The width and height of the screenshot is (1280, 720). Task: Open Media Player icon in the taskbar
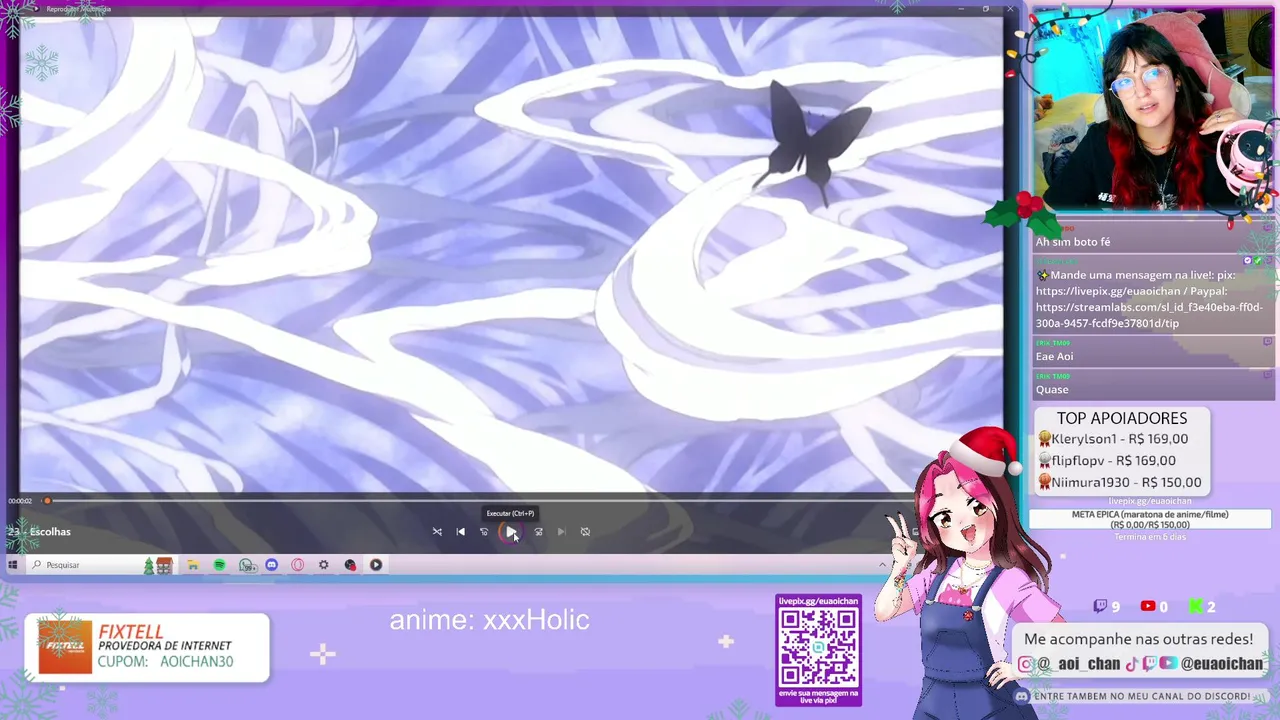(x=376, y=565)
